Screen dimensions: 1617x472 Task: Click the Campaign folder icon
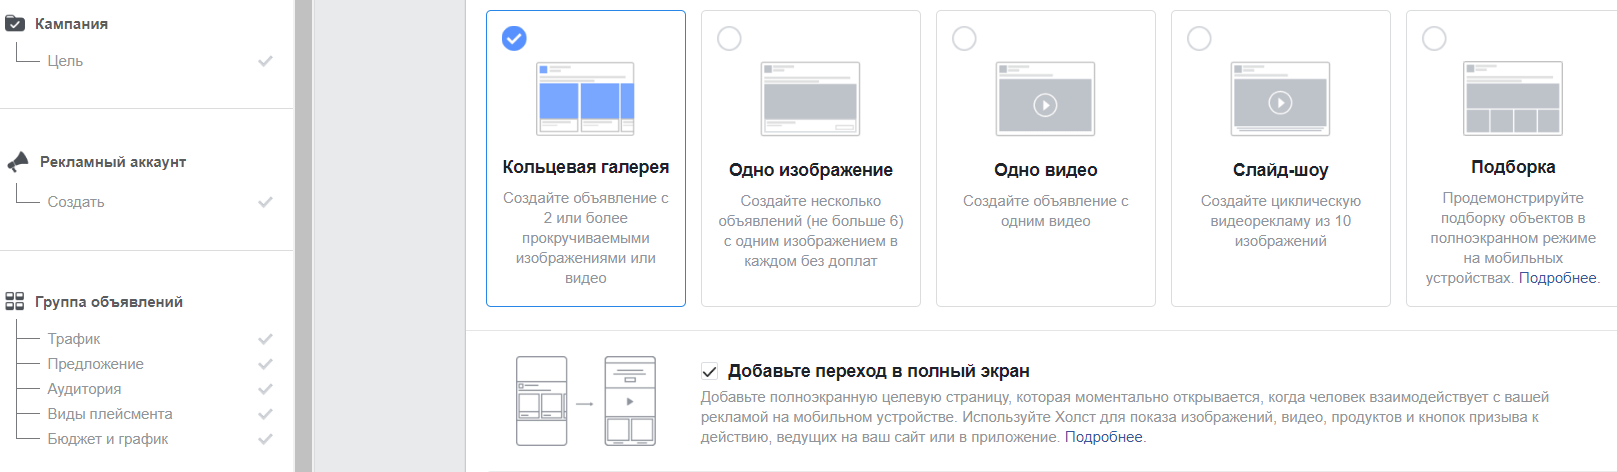[x=15, y=23]
